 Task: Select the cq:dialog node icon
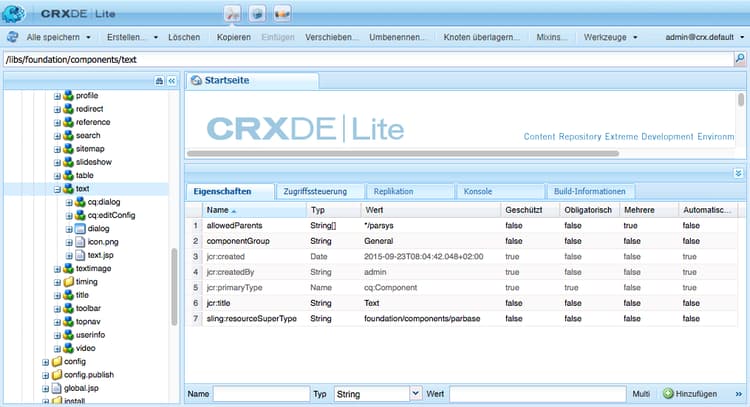80,202
